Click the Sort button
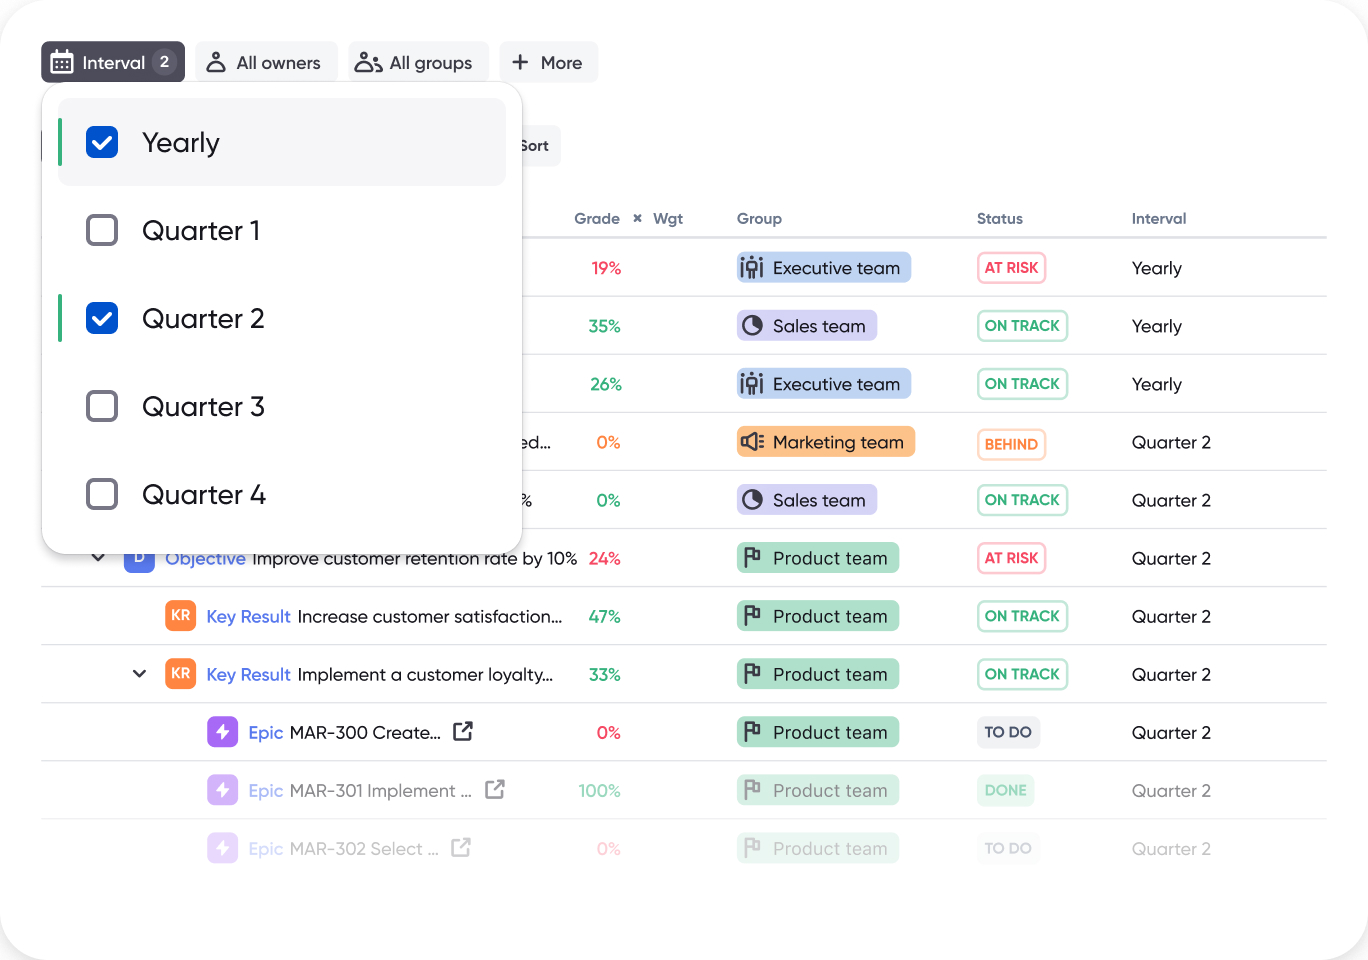Screen dimensions: 1368x960 tap(534, 145)
